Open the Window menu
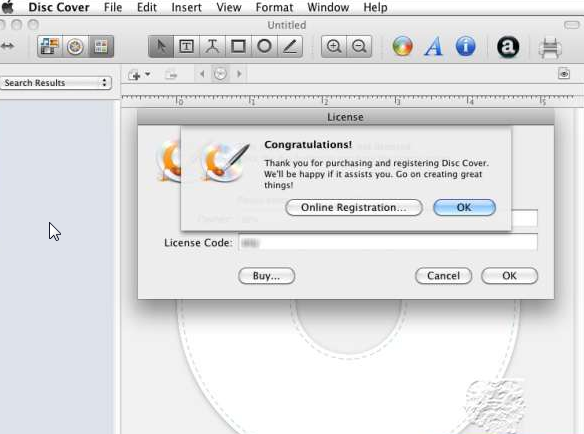The image size is (584, 434). (x=328, y=7)
